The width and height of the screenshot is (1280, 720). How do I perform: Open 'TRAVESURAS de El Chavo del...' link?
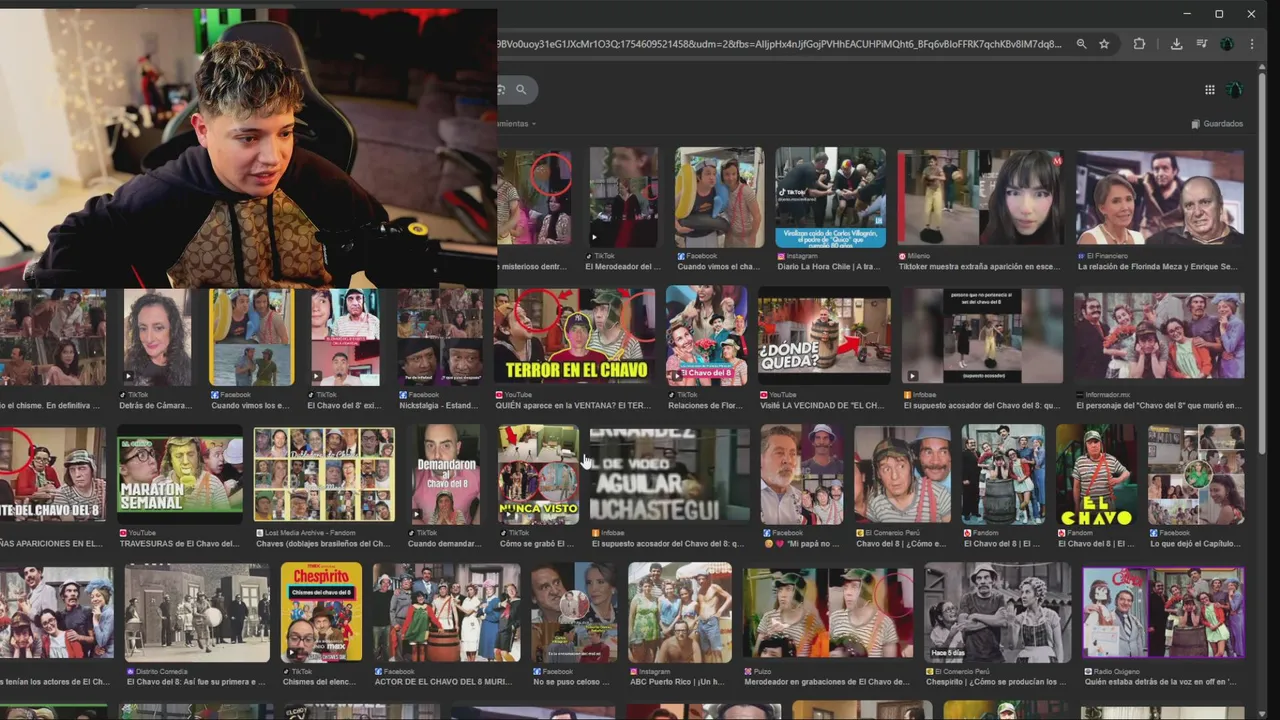tap(179, 544)
